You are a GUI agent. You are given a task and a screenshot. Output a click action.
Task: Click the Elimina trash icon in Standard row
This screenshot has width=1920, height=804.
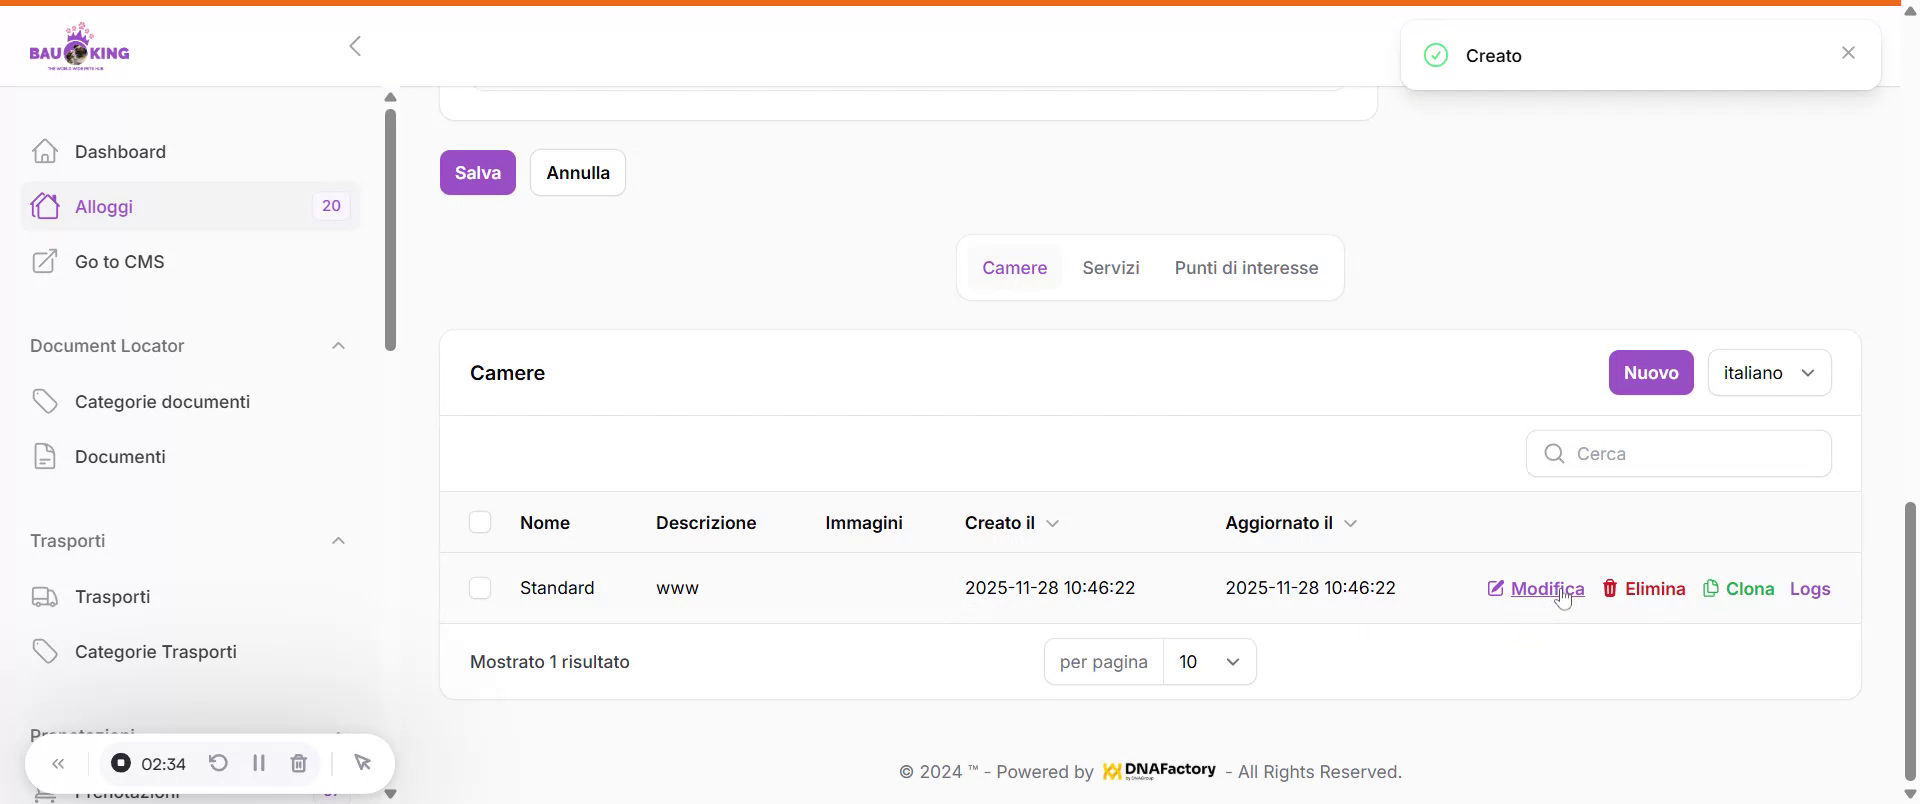click(x=1610, y=588)
